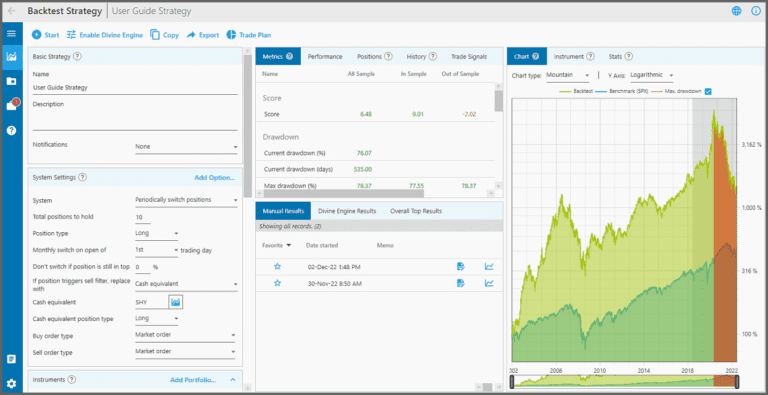Open the folder icon in sidebar
768x395 pixels.
tap(11, 81)
